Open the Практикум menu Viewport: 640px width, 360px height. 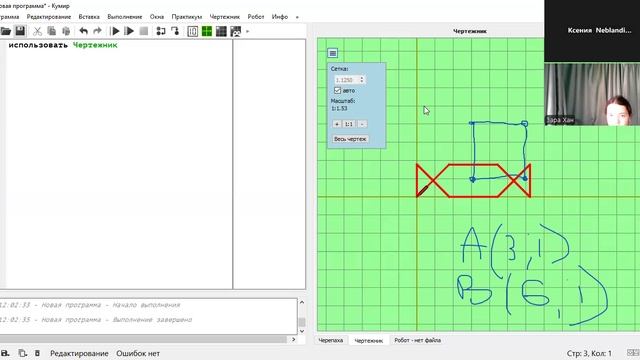point(187,17)
